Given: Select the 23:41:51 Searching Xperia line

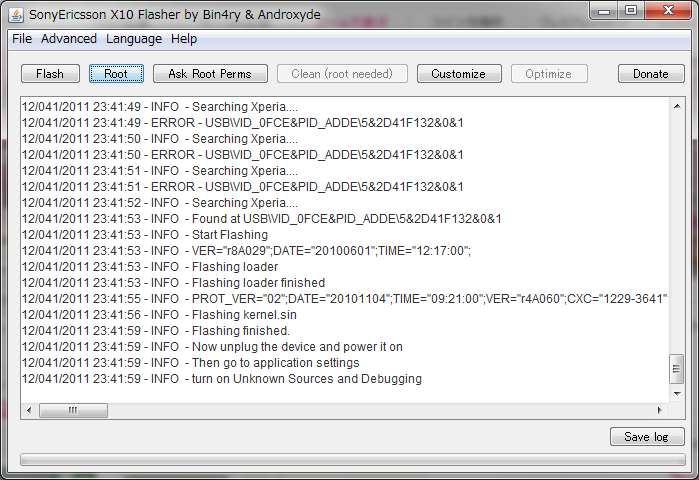Looking at the screenshot, I should click(x=160, y=171).
